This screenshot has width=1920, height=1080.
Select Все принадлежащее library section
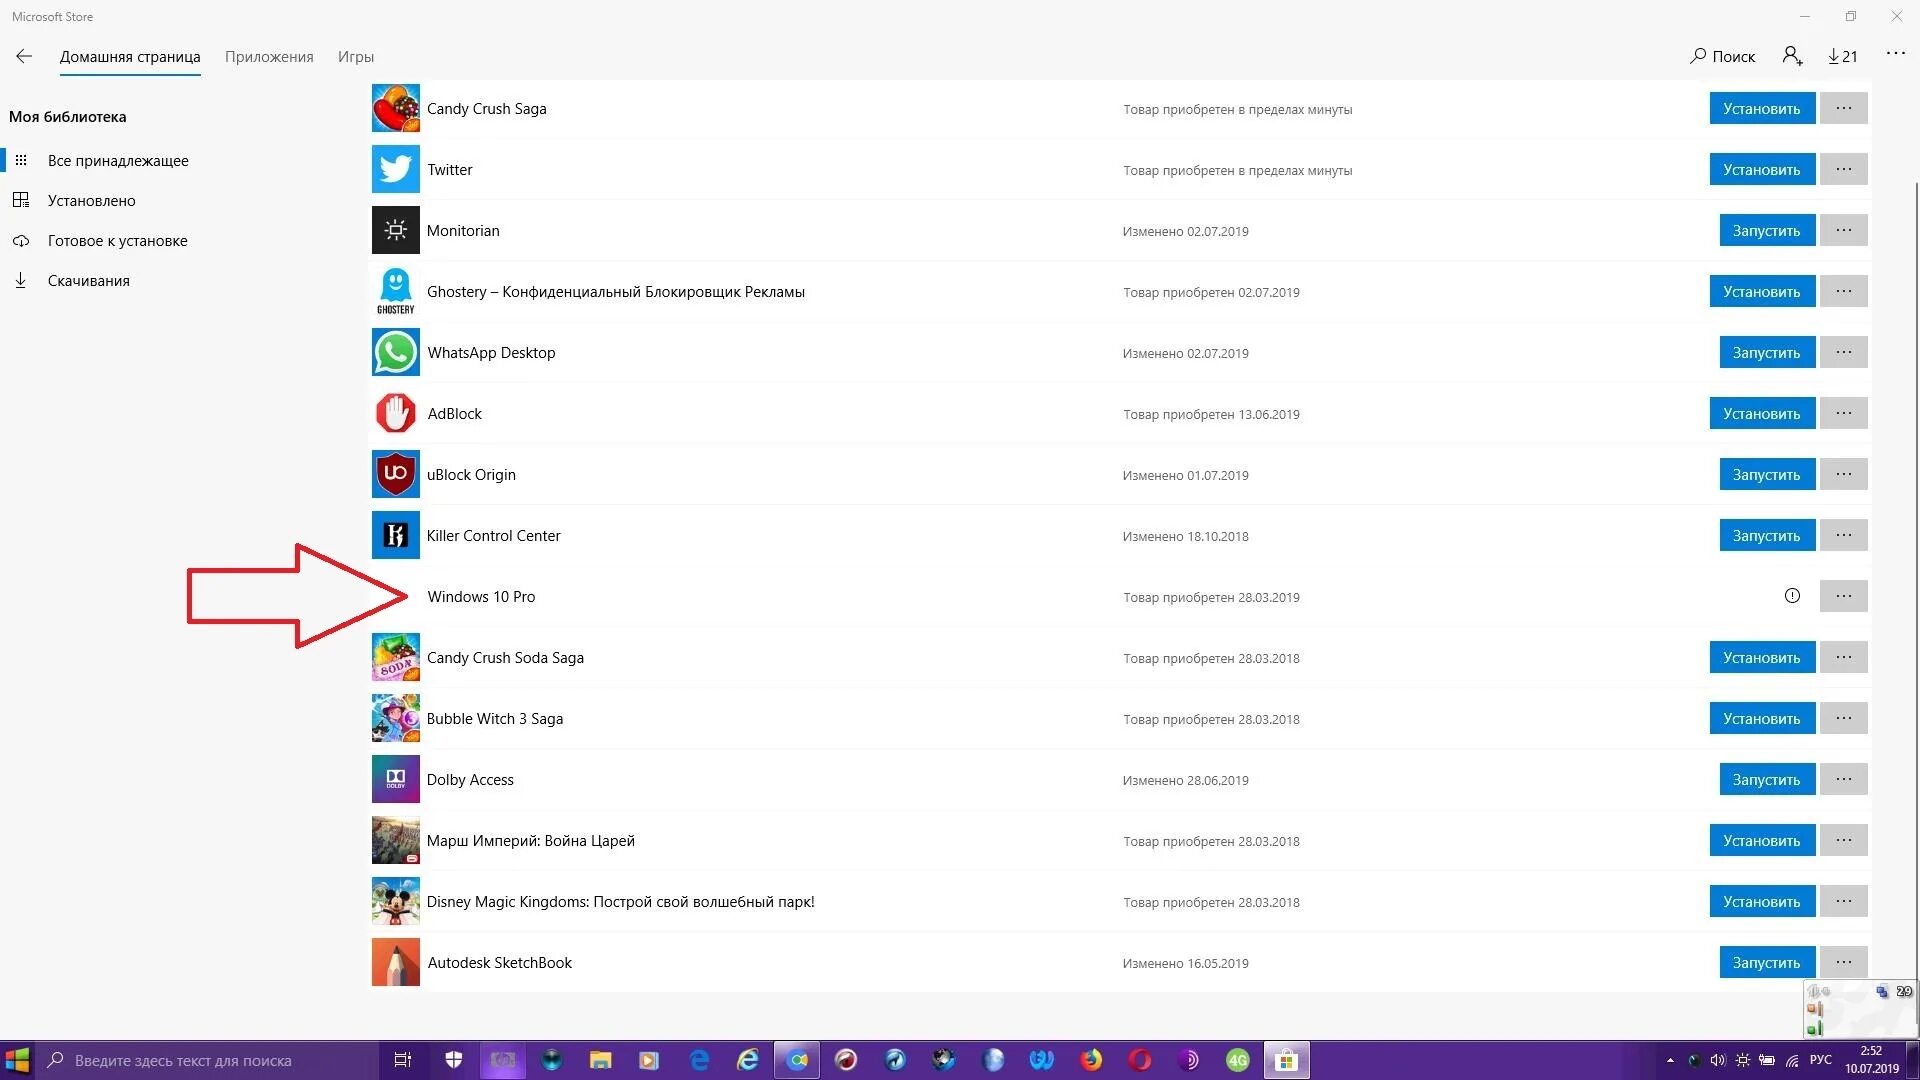[117, 160]
